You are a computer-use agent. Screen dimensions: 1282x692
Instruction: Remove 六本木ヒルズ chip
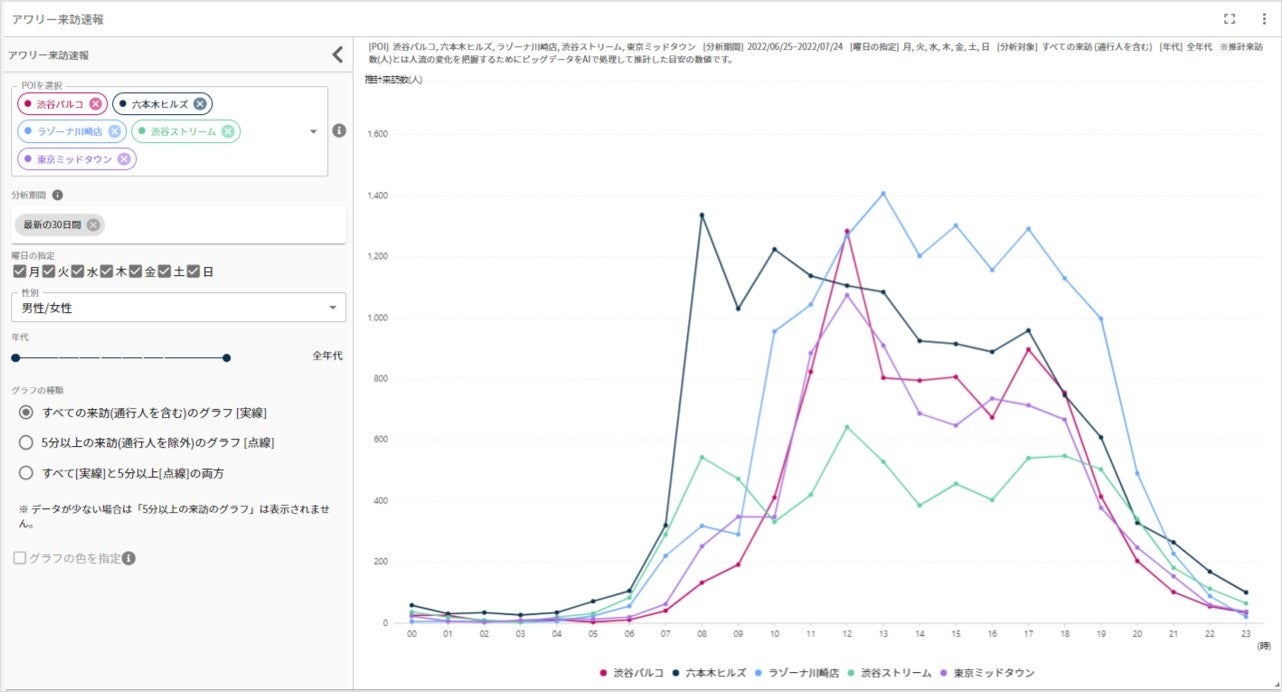coord(200,104)
